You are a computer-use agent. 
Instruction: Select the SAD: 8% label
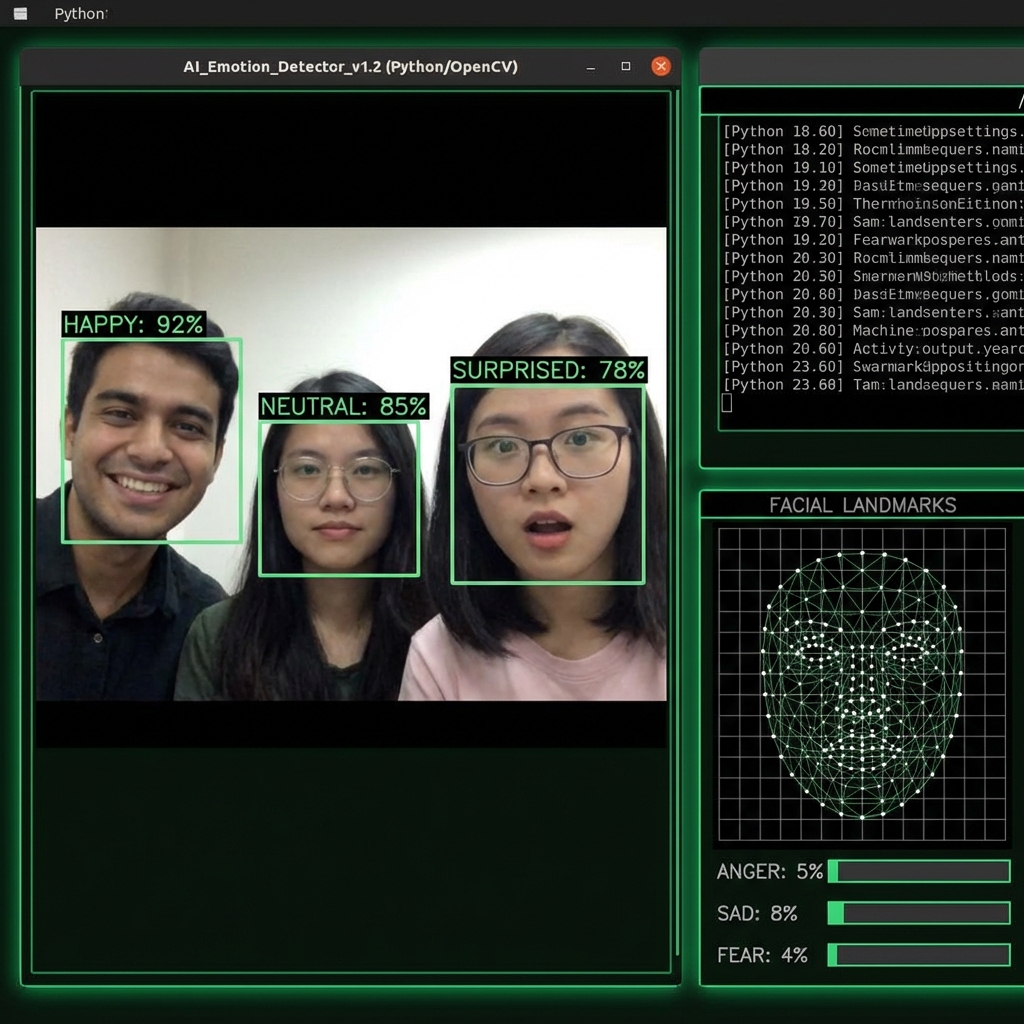757,913
